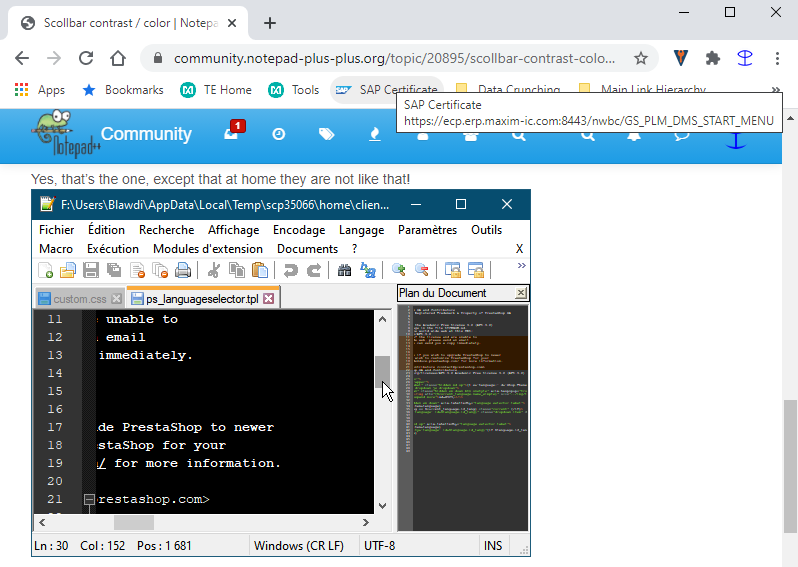Click the Close document icon in Notepad++ toolbar
Image resolution: width=798 pixels, height=567 pixels.
[137, 270]
